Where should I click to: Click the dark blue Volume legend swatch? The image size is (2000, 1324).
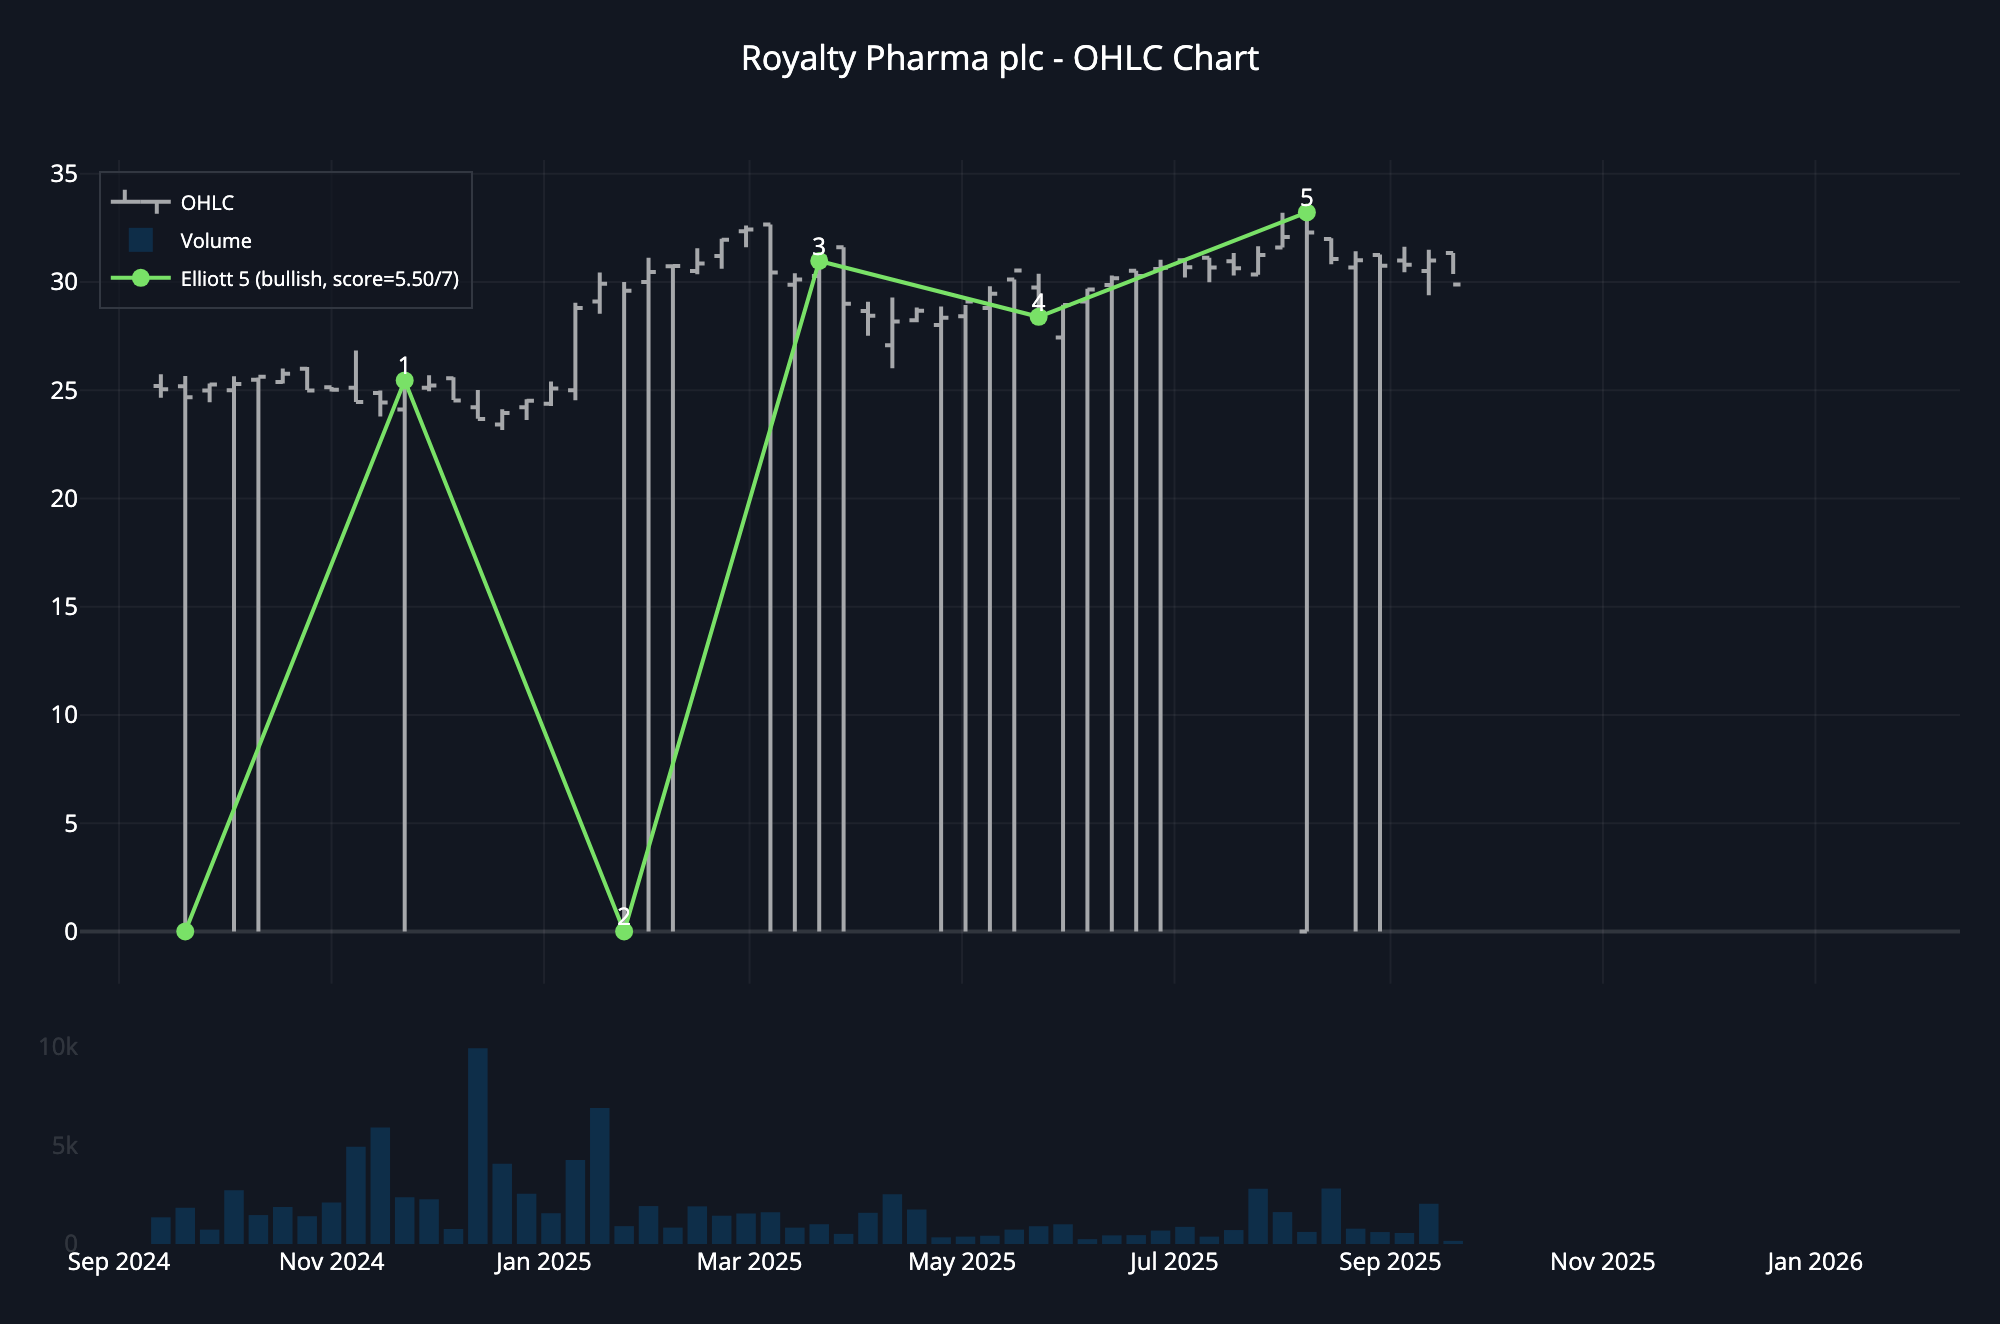click(x=141, y=240)
